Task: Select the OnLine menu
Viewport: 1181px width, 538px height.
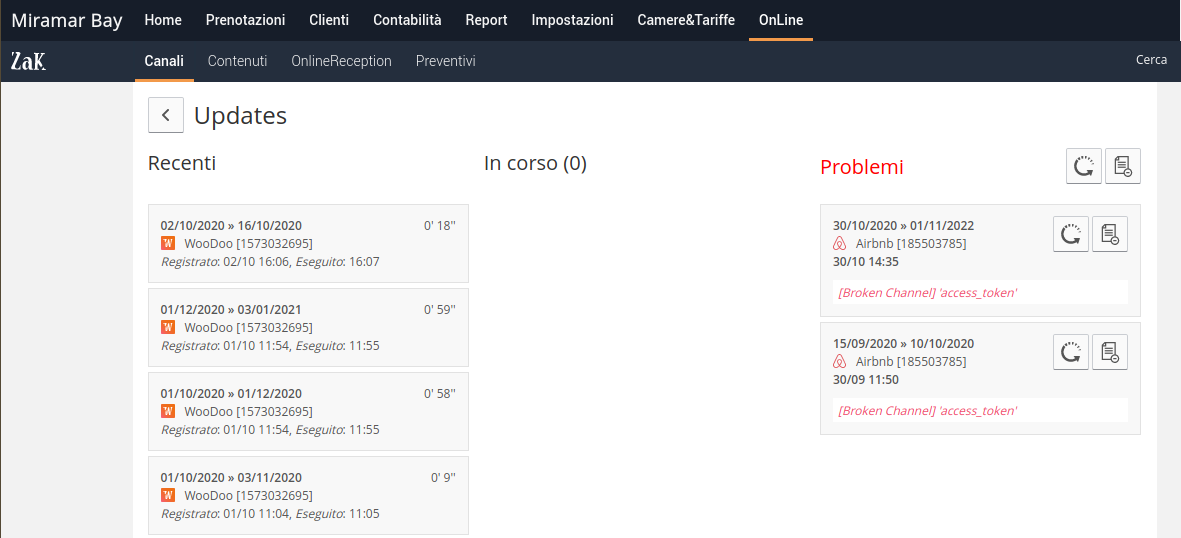Action: click(x=781, y=20)
